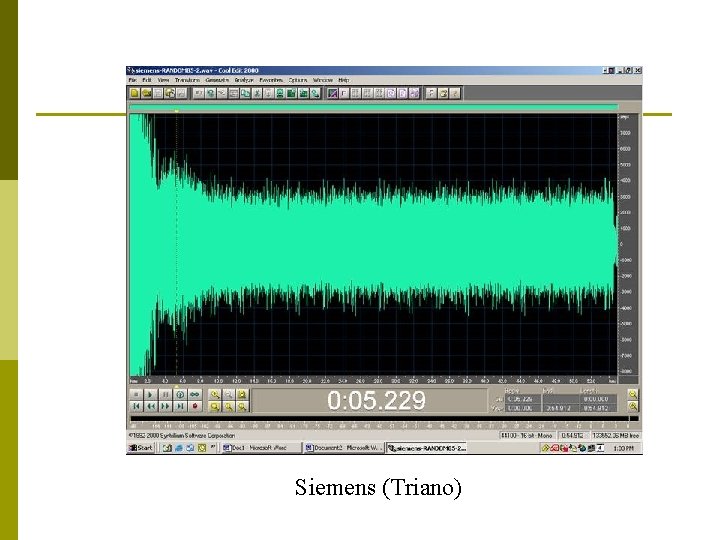Click the MB free disk space status entry
Viewport: 720px width, 540px height.
pyautogui.click(x=616, y=435)
